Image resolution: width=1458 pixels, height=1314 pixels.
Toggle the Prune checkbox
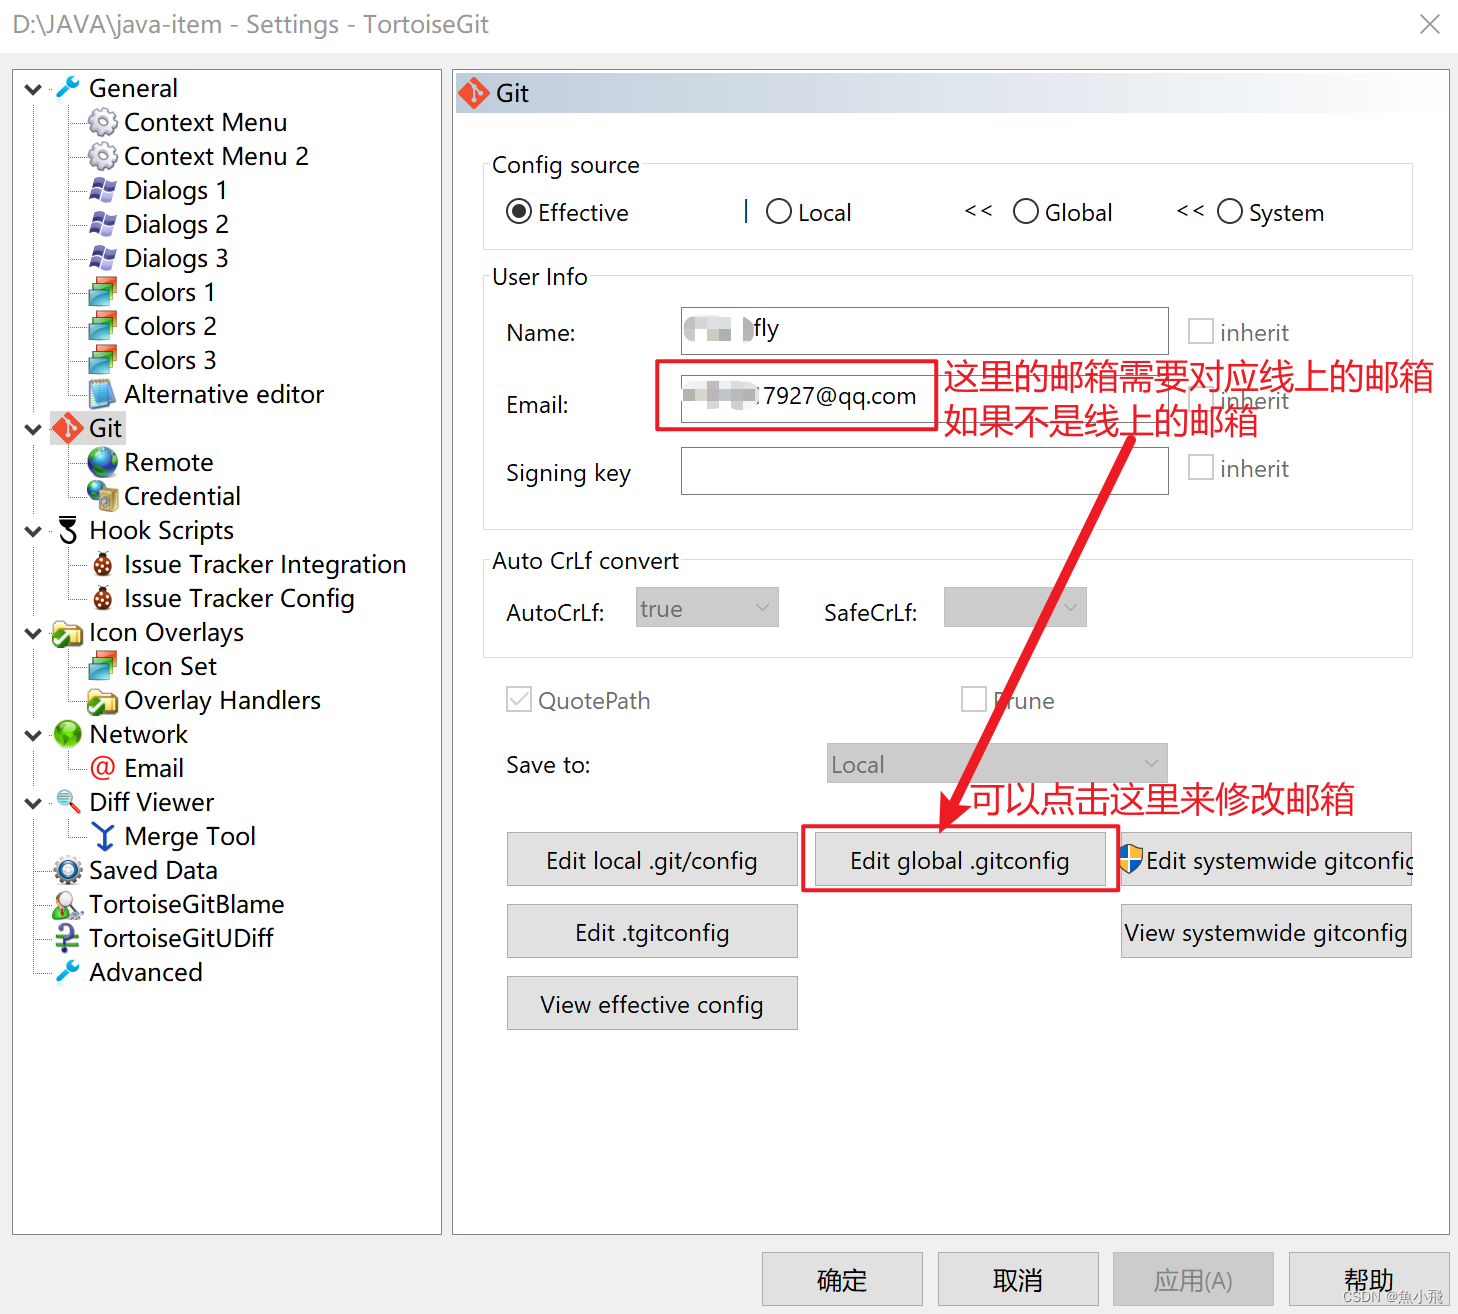tap(973, 699)
